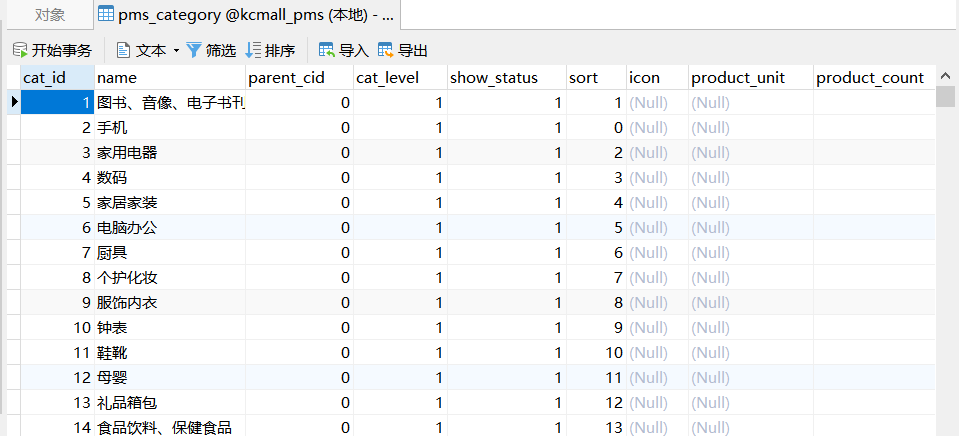Select name cell 图书、音像、电子书刊
The width and height of the screenshot is (960, 436).
170,102
